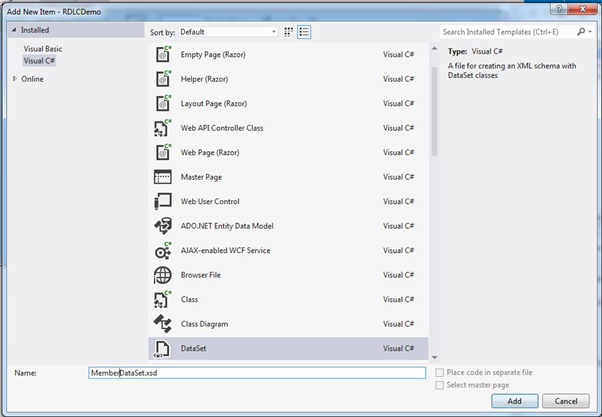Collapse the Installed tree node
The height and width of the screenshot is (417, 602).
pos(14,30)
